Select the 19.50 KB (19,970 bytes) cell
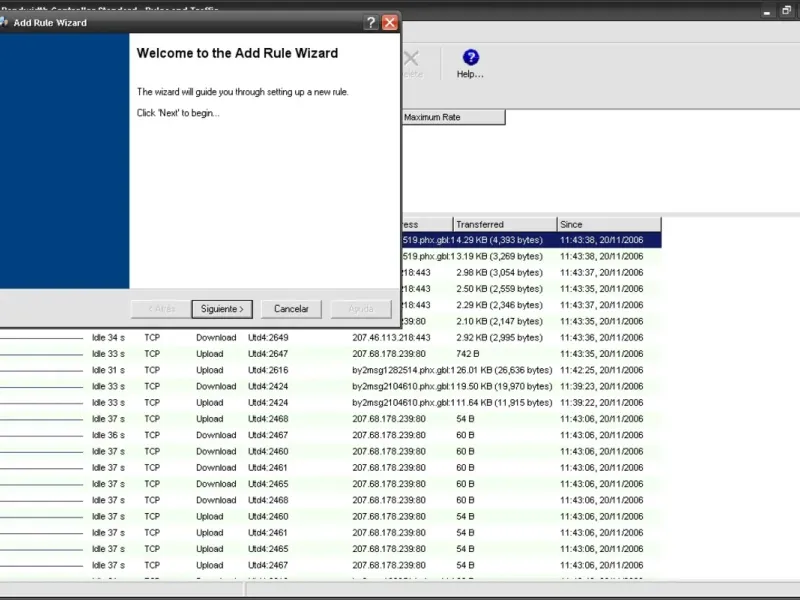800x600 pixels. [x=504, y=387]
